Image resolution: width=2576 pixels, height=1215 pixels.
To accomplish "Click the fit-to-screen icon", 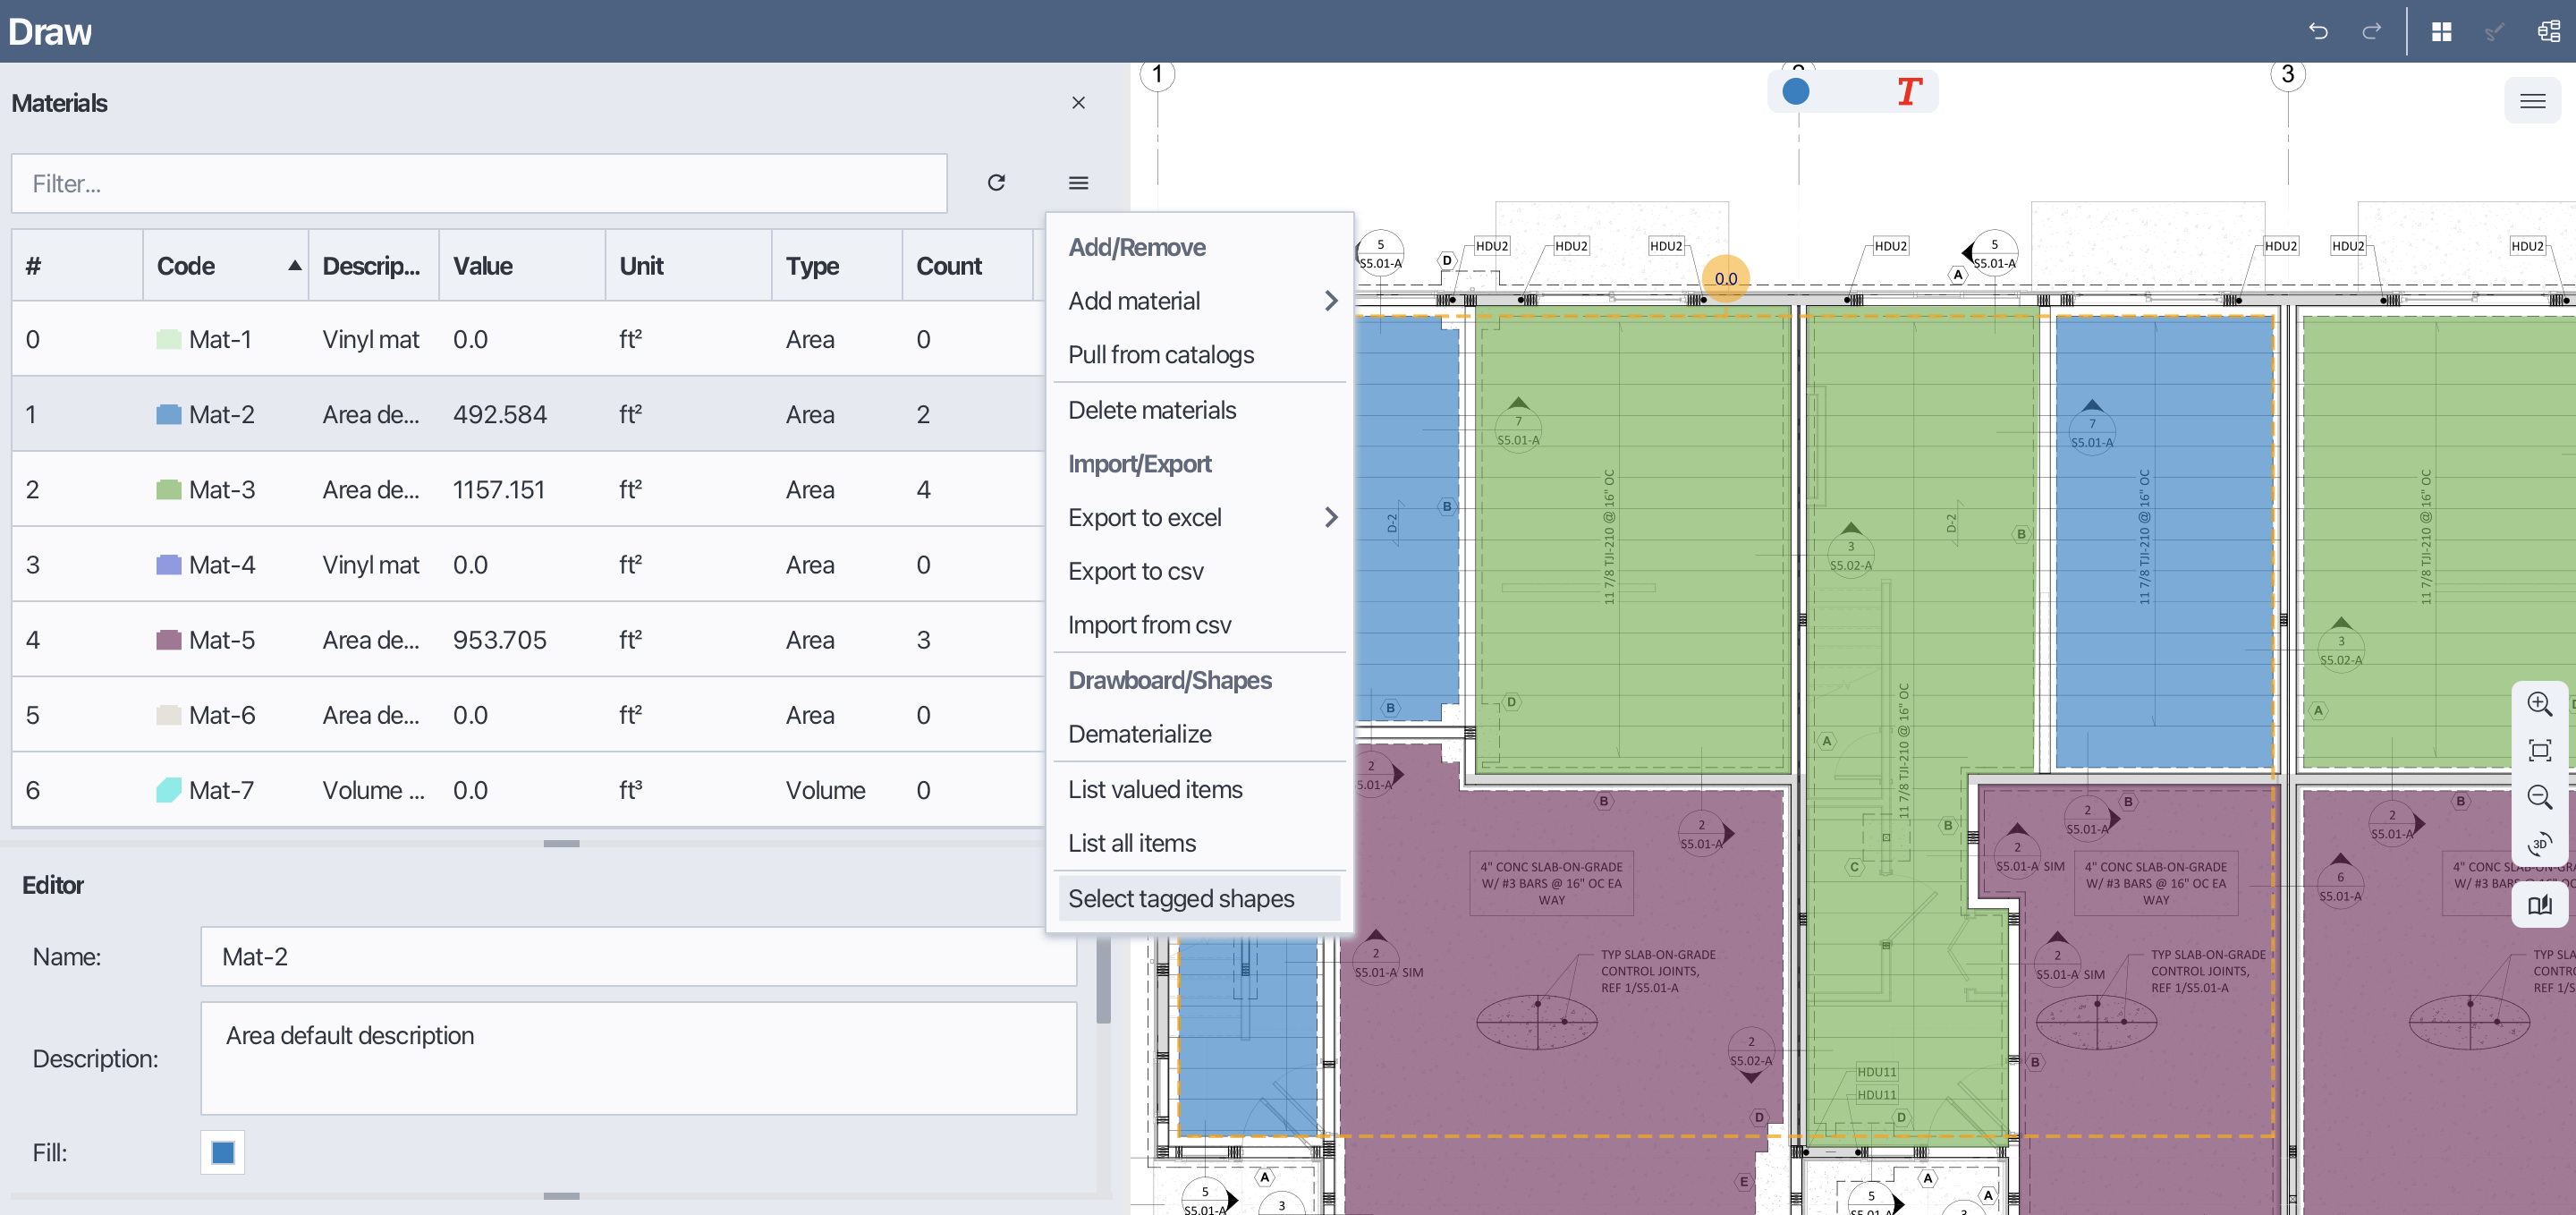I will 2539,750.
